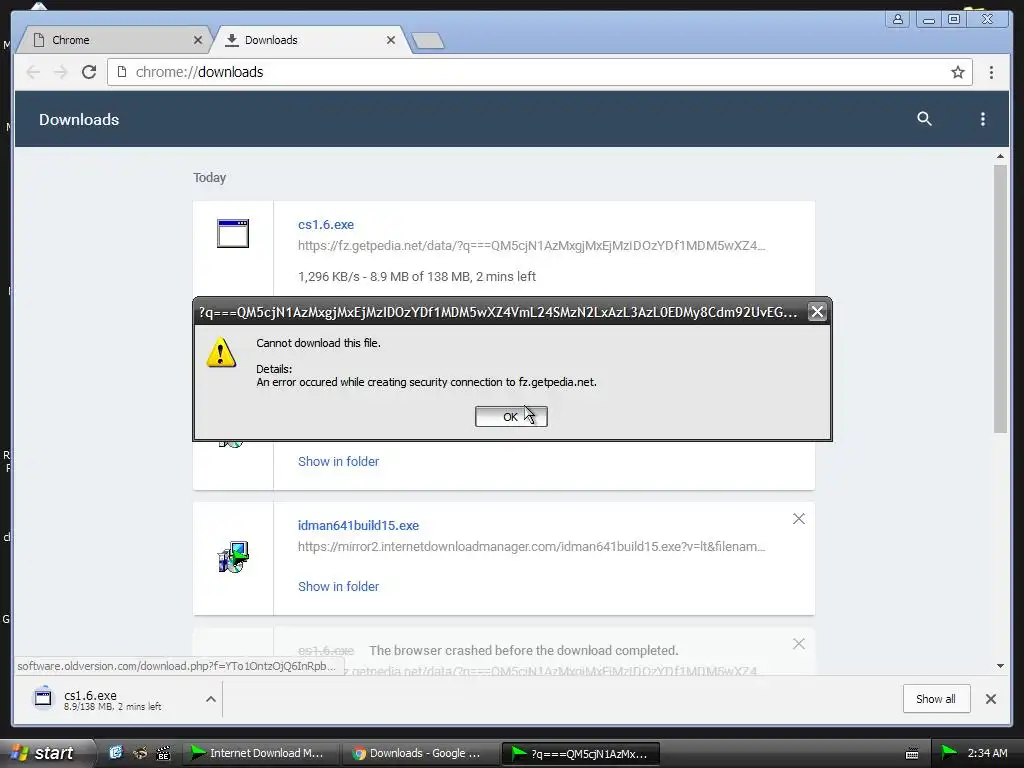Close the Cannot download error dialog
The width and height of the screenshot is (1024, 768).
(817, 312)
